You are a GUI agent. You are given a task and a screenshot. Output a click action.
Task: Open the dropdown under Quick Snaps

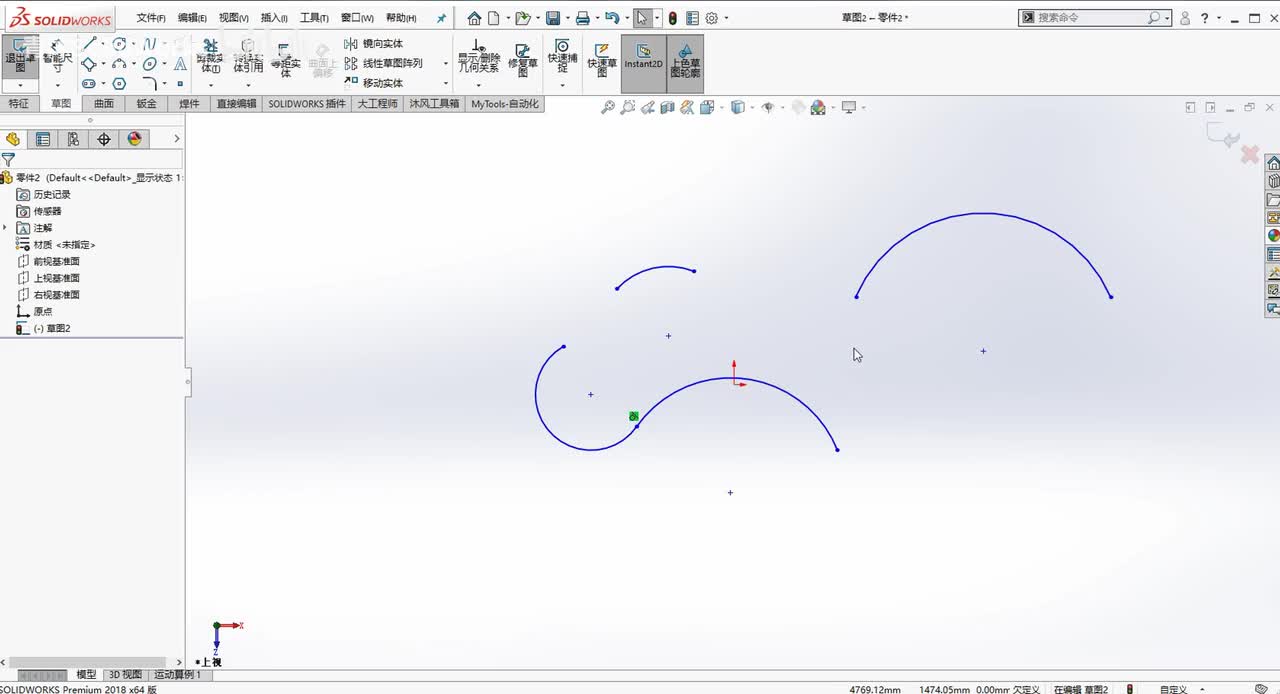(x=563, y=86)
